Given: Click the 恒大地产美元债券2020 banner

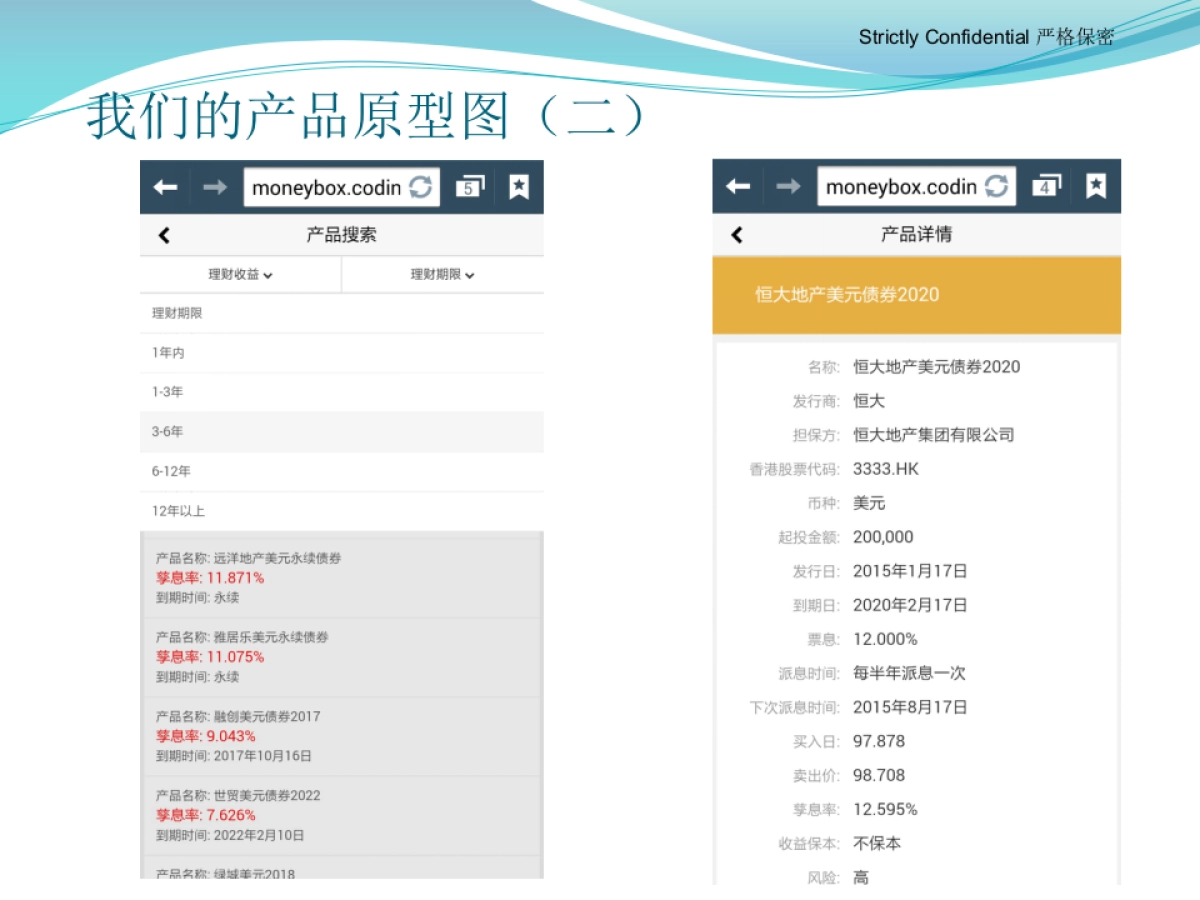Looking at the screenshot, I should pos(916,294).
